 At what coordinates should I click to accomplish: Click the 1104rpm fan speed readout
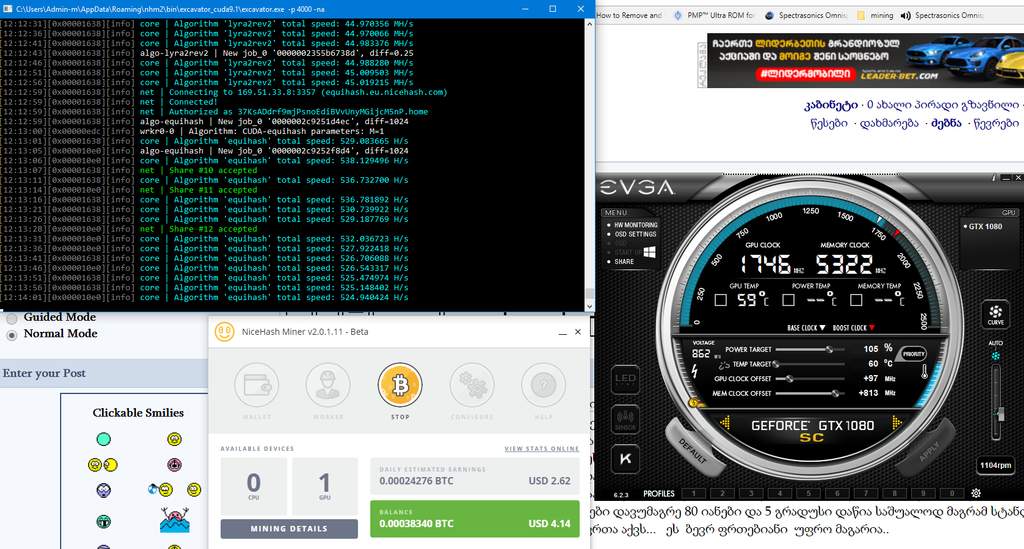(x=995, y=465)
